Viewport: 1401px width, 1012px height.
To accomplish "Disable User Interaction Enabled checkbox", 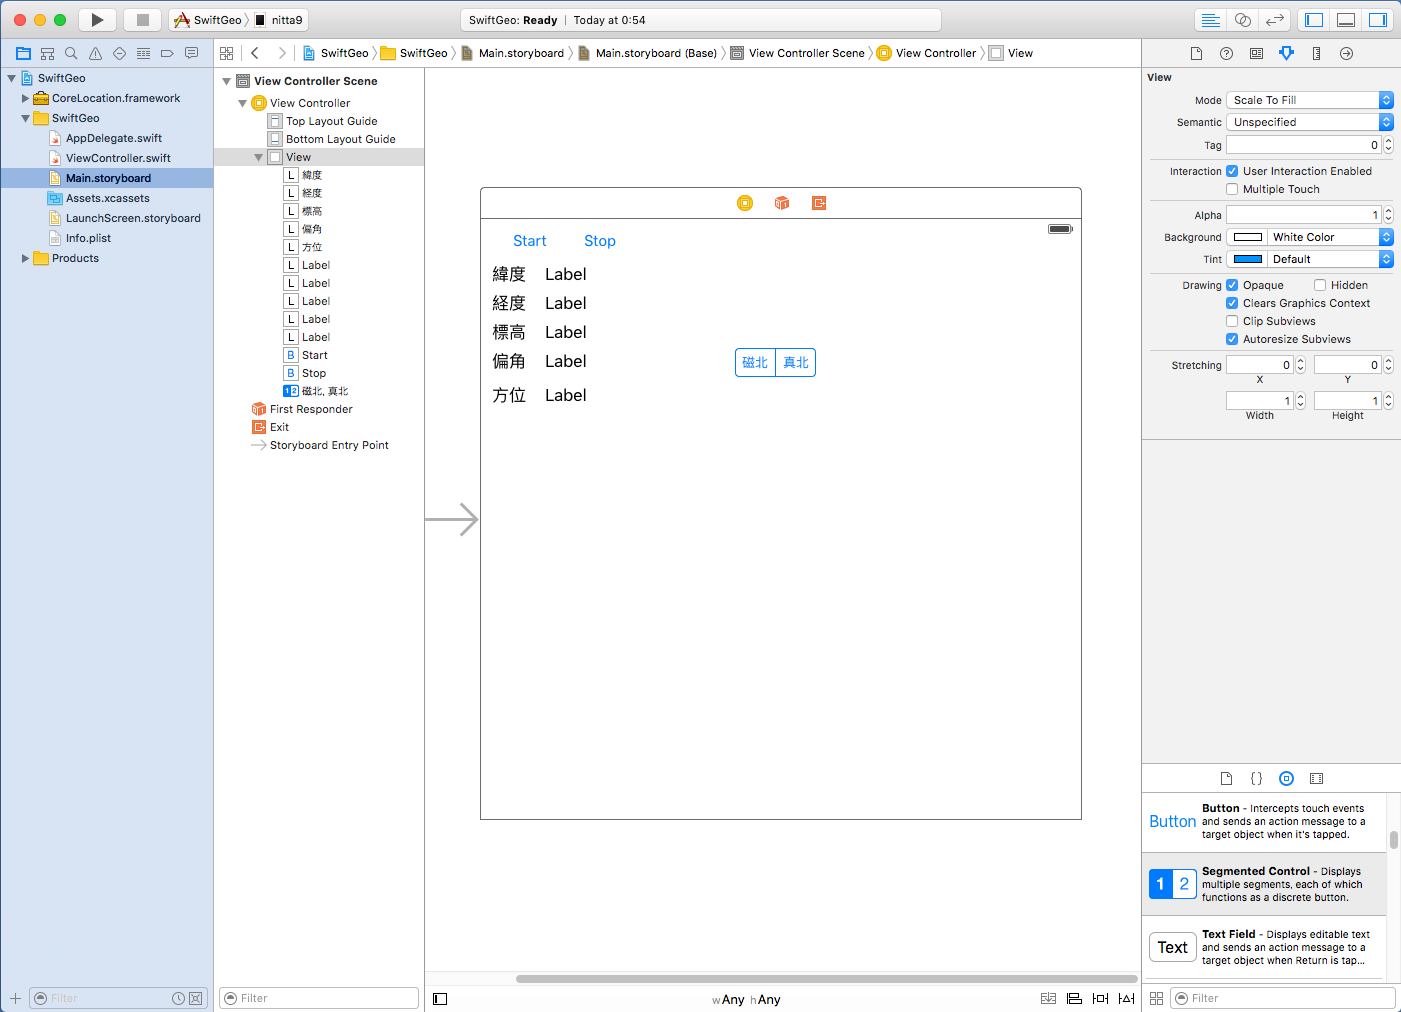I will pyautogui.click(x=1232, y=171).
